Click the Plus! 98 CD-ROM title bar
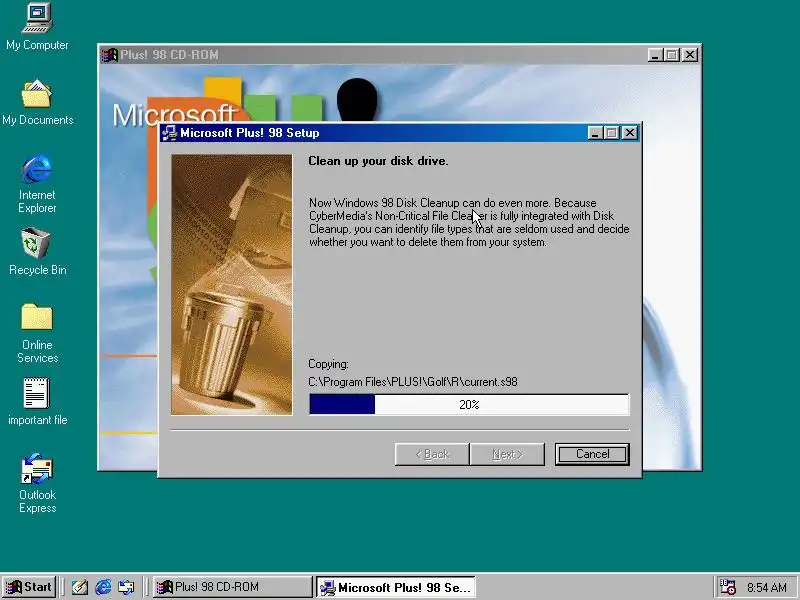The height and width of the screenshot is (600, 800). click(399, 55)
